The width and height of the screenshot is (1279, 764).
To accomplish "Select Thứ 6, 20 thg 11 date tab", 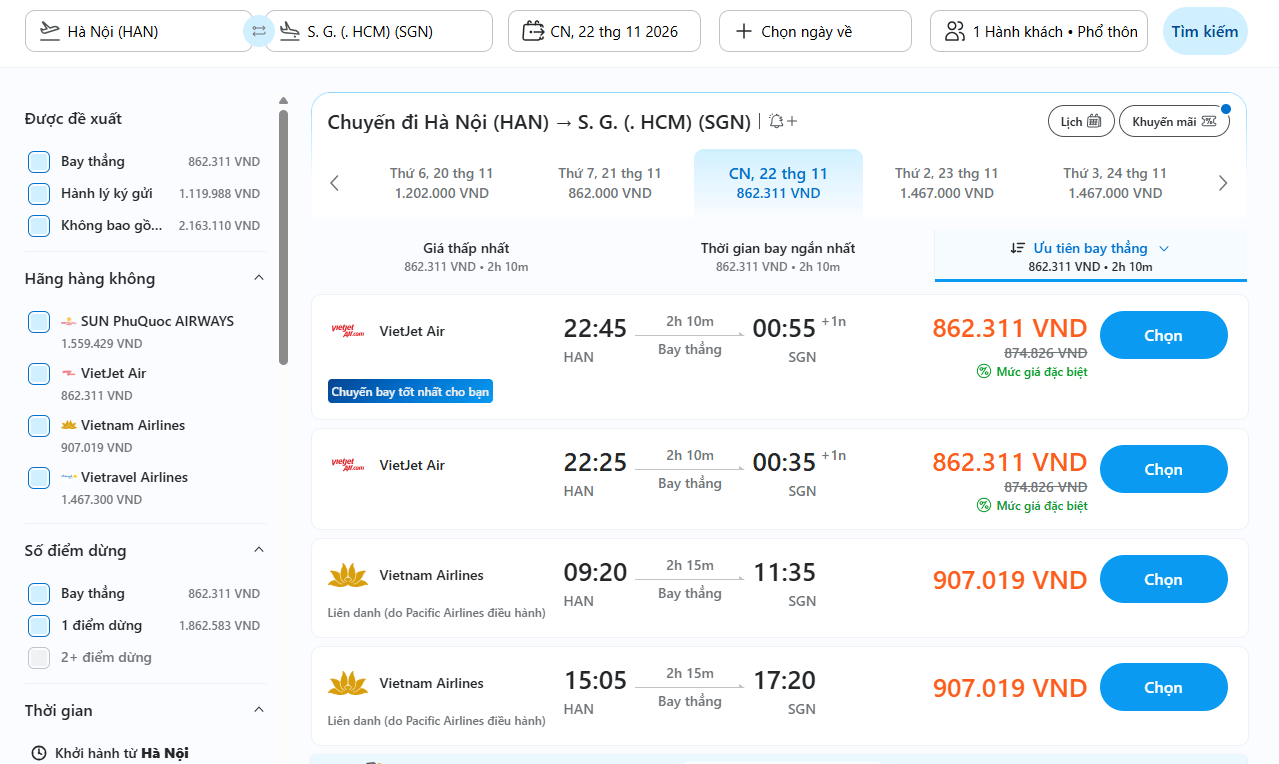I will tap(441, 183).
